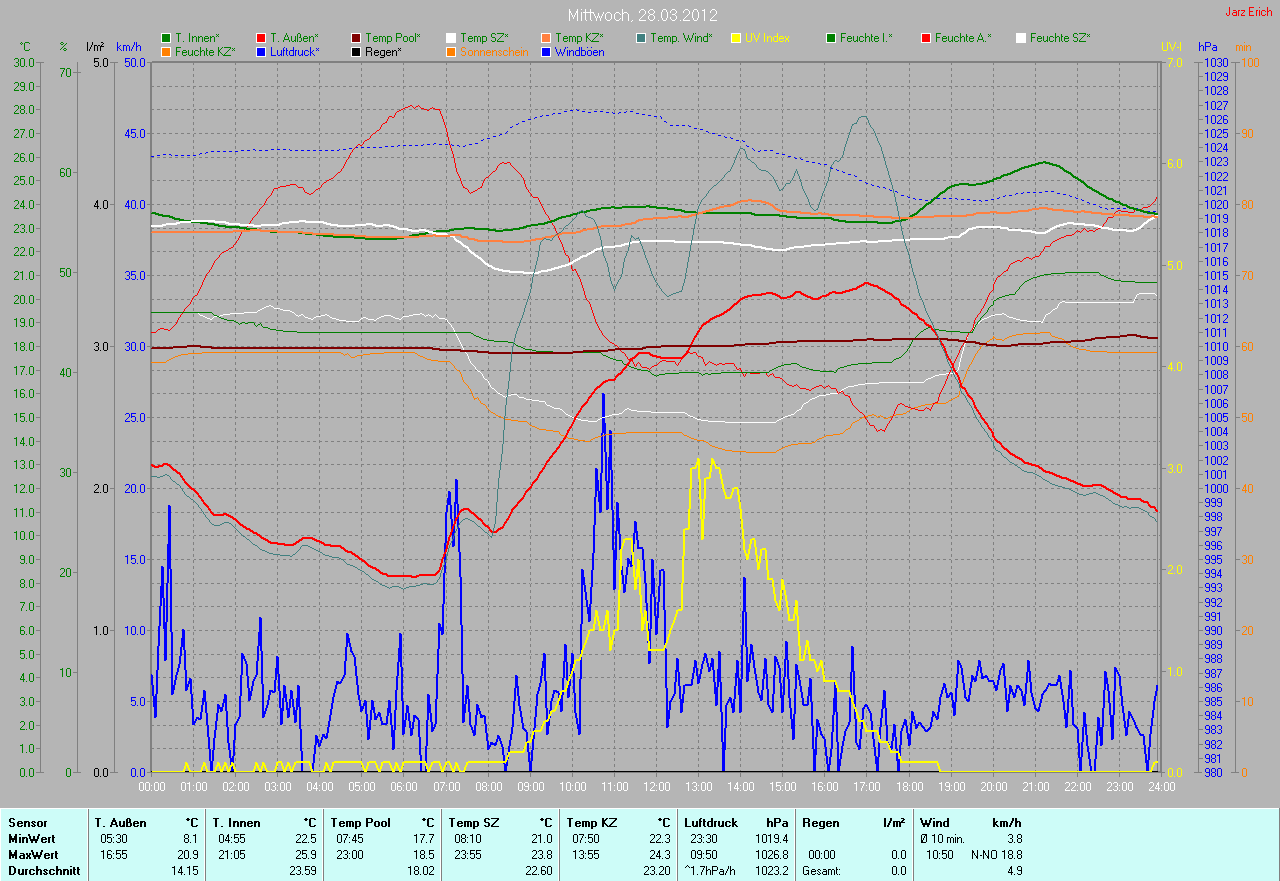Click the Windböen legend label
This screenshot has height=881, width=1280.
click(x=579, y=51)
